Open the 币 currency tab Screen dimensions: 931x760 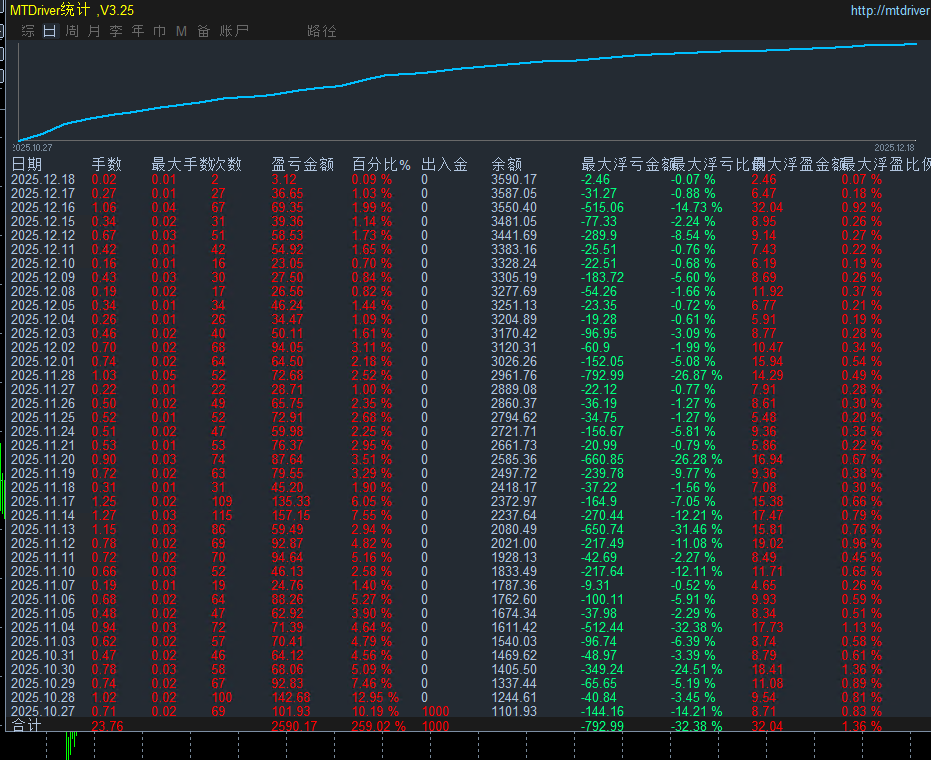160,31
